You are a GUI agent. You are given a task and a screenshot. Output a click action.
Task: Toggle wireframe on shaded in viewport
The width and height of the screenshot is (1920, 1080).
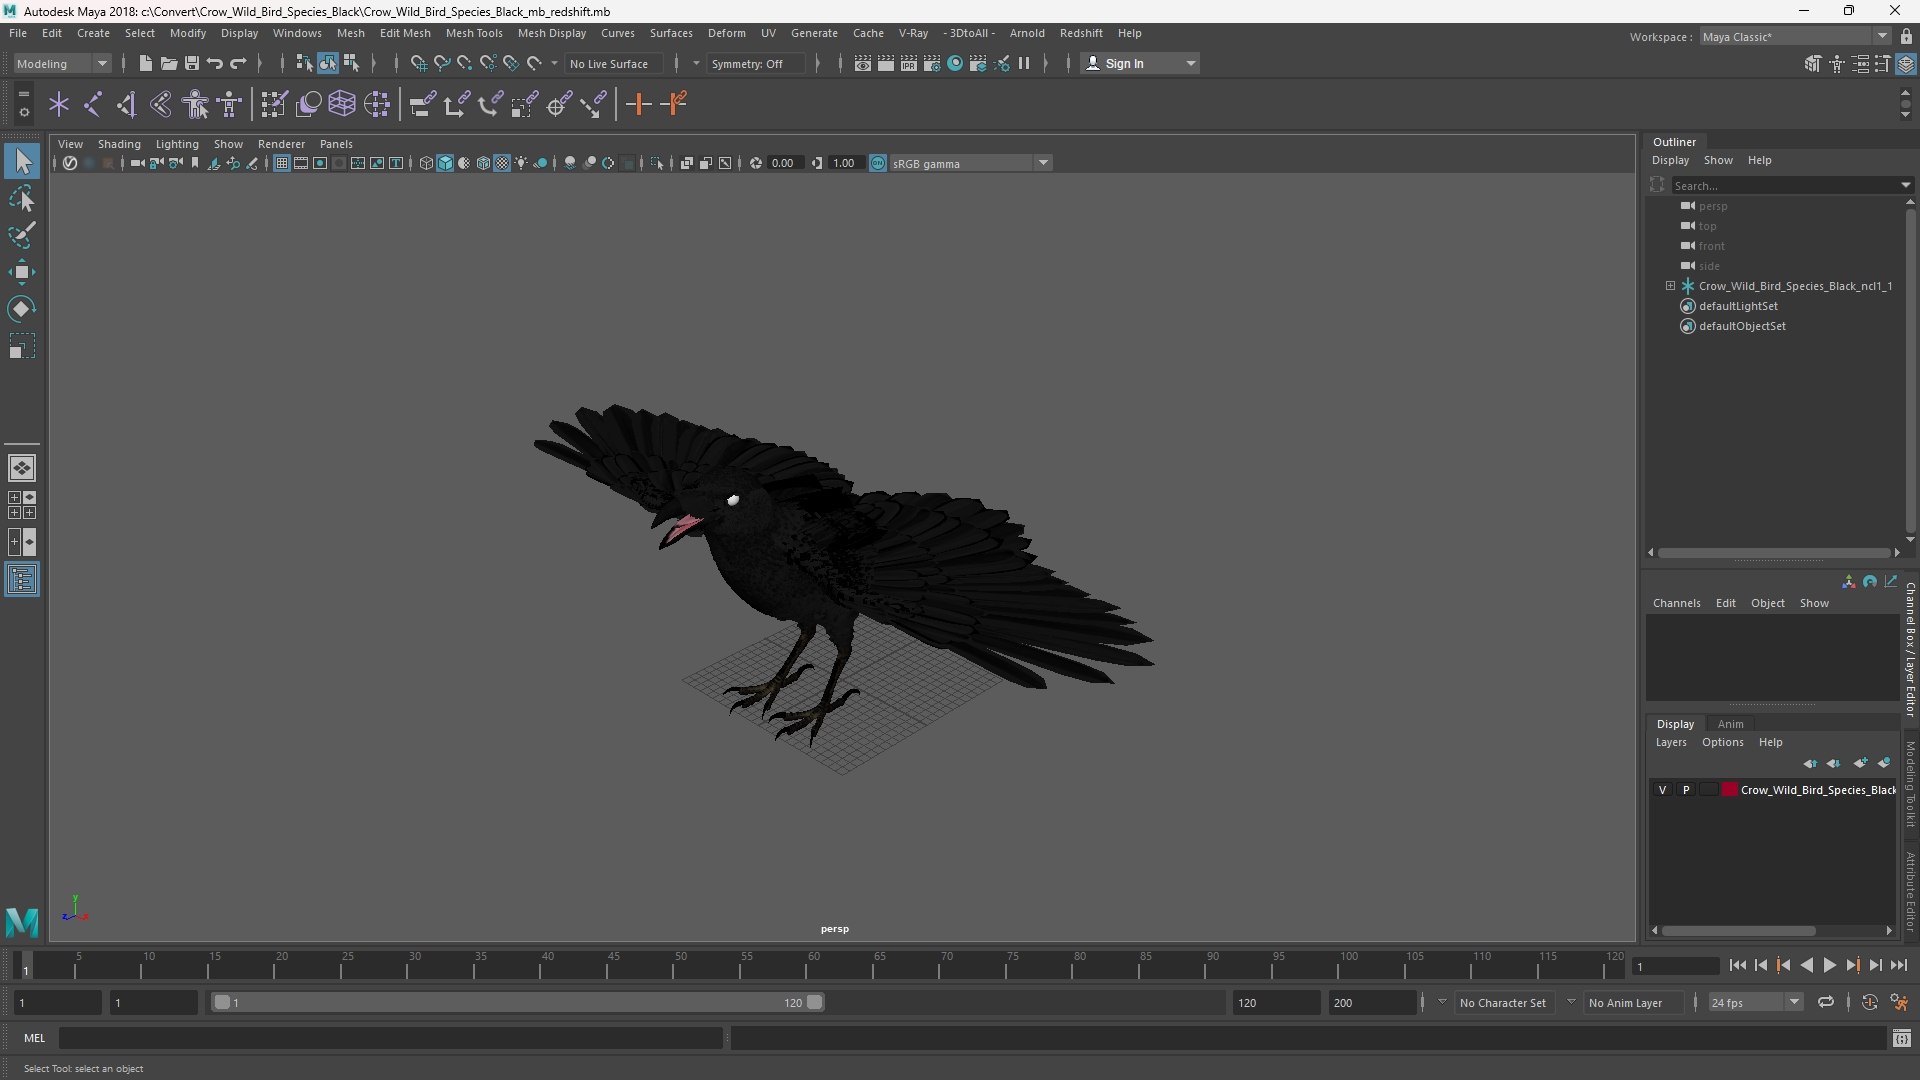tap(483, 163)
